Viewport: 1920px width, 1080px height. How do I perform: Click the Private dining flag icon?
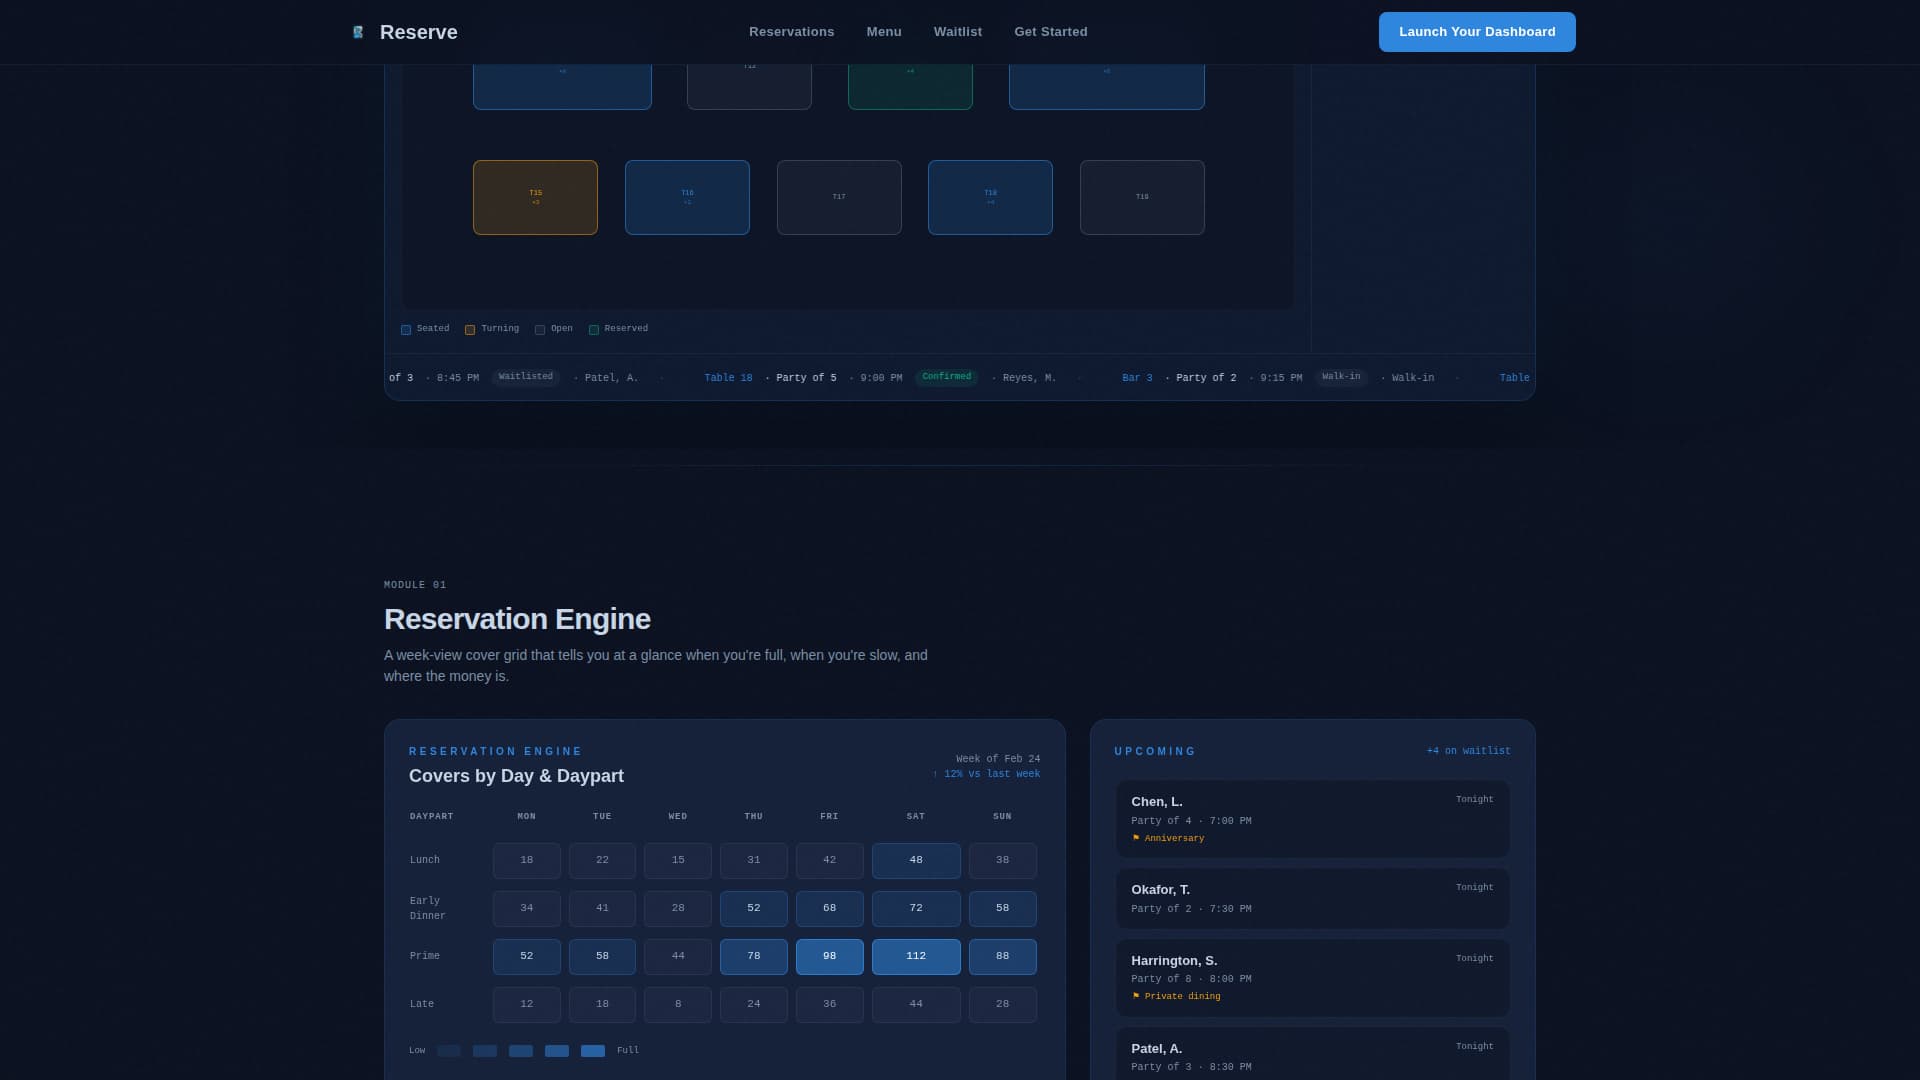[x=1136, y=996]
